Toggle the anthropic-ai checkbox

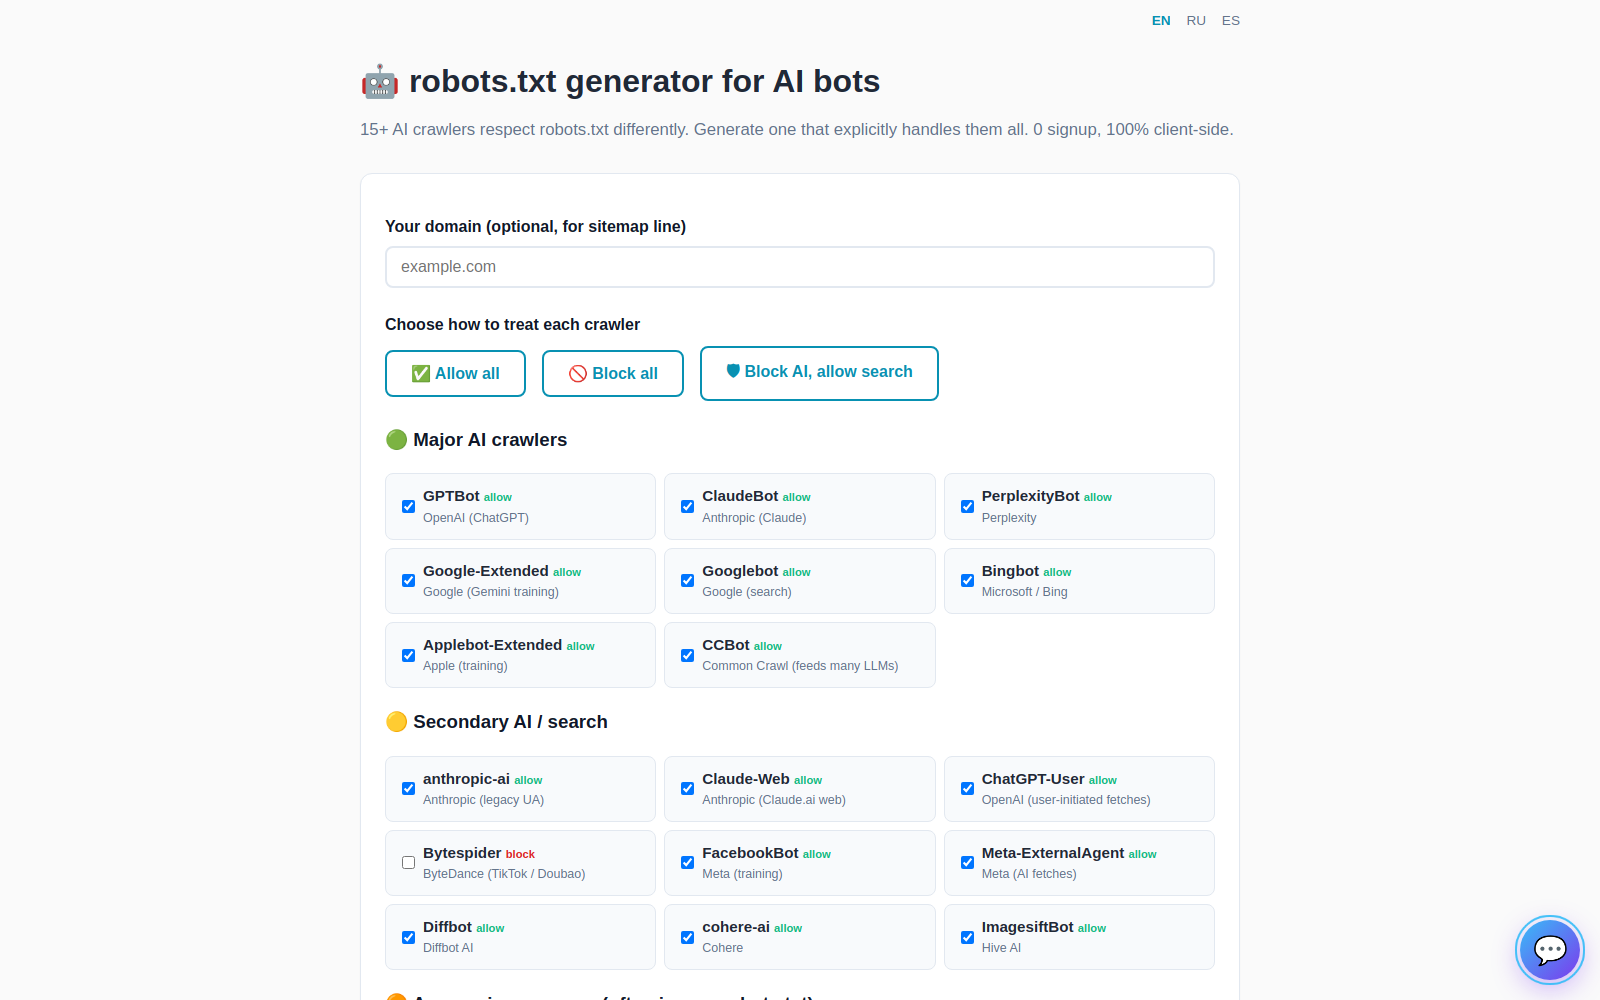[x=408, y=788]
